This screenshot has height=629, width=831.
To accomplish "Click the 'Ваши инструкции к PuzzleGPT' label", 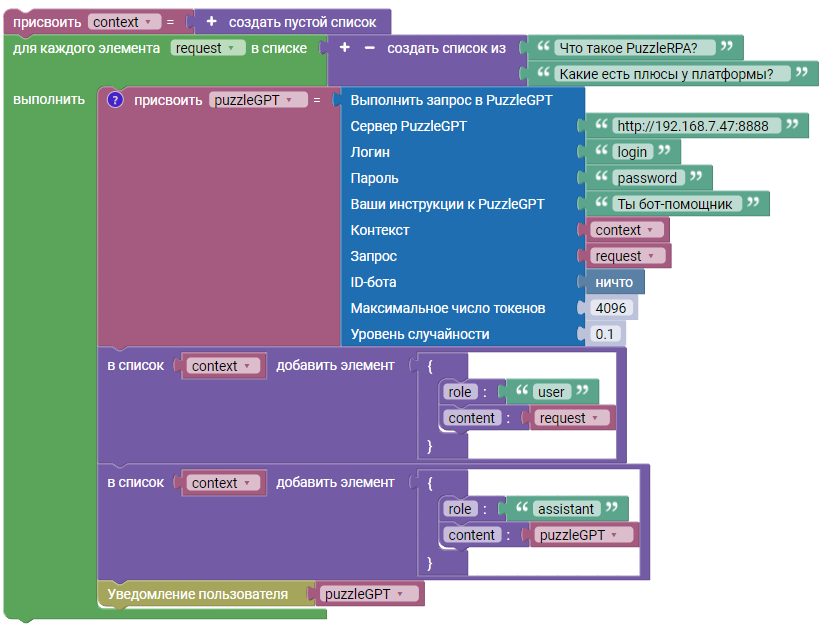I will pos(447,204).
